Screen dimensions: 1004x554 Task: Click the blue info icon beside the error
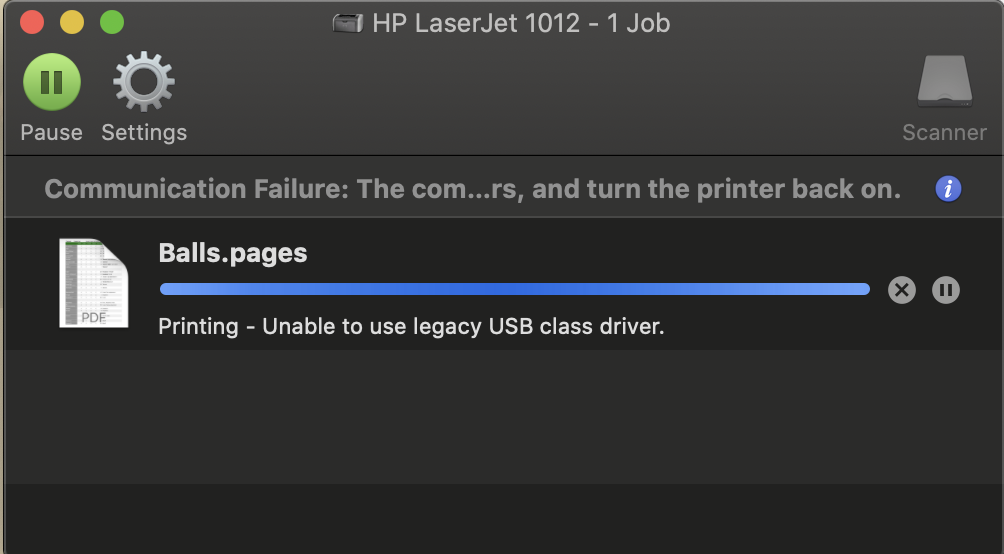click(948, 189)
